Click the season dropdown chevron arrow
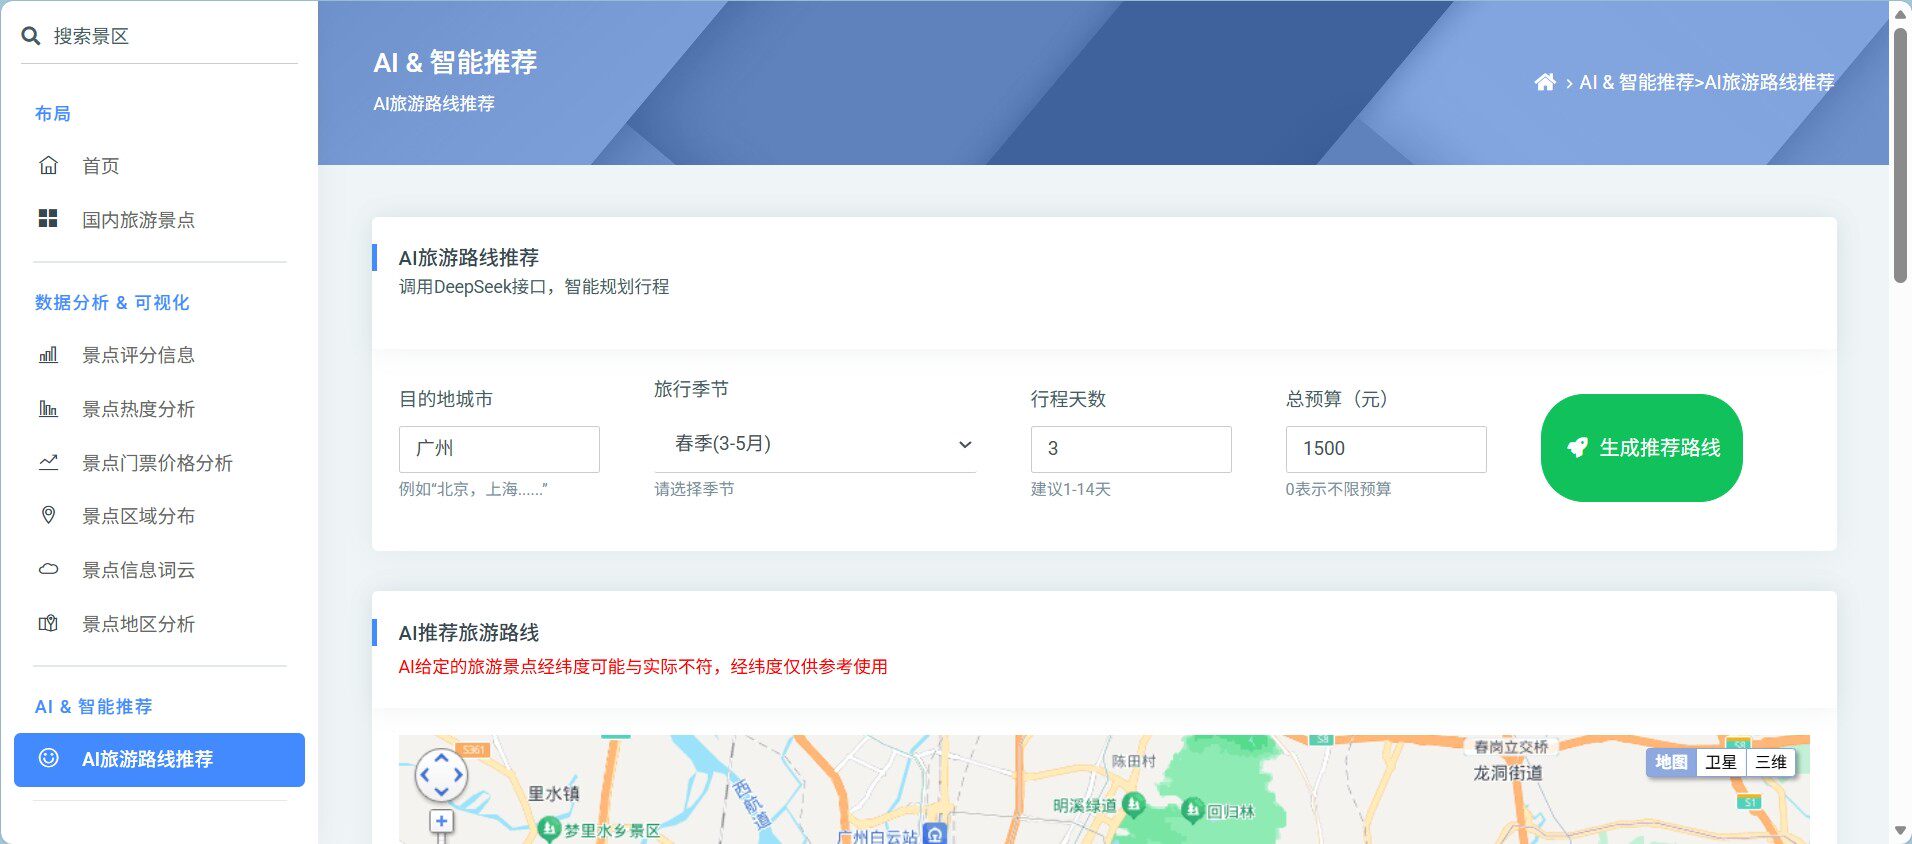This screenshot has width=1912, height=844. tap(965, 445)
